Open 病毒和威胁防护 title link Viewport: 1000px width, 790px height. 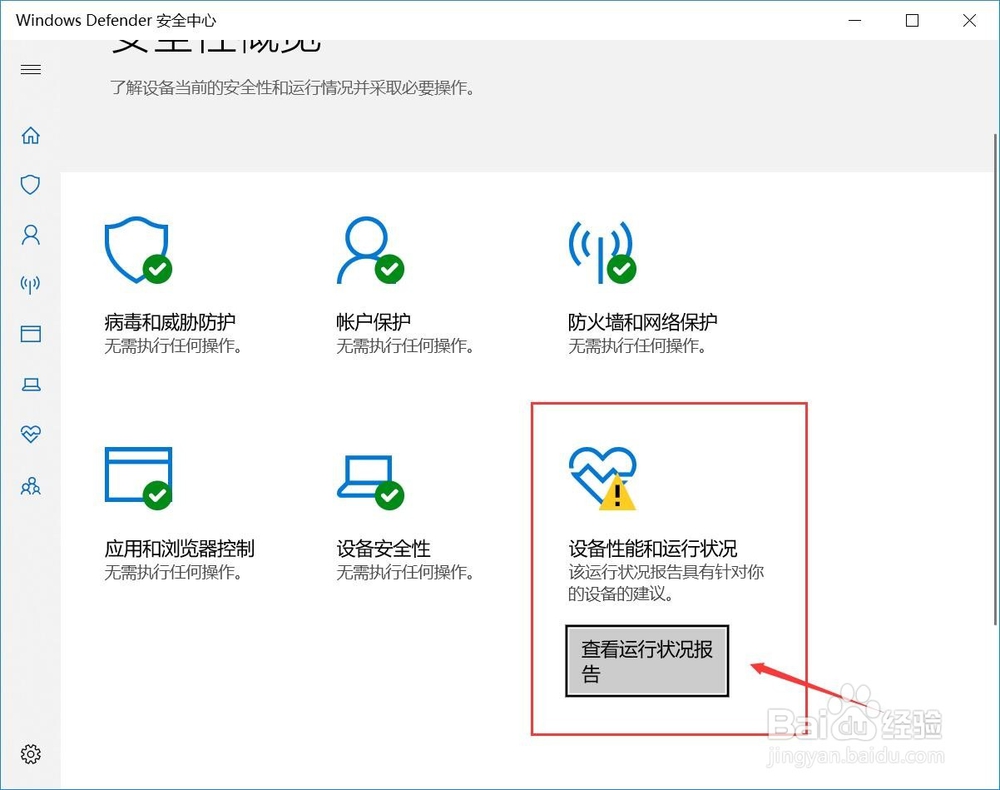click(x=170, y=322)
